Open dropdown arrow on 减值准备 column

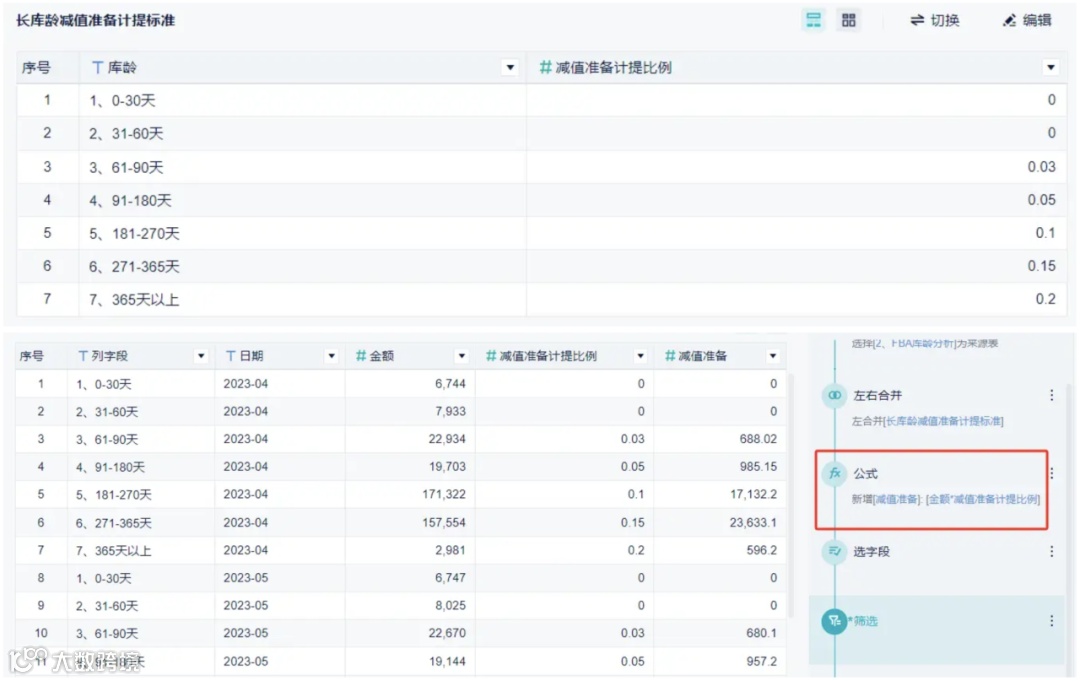(x=772, y=355)
